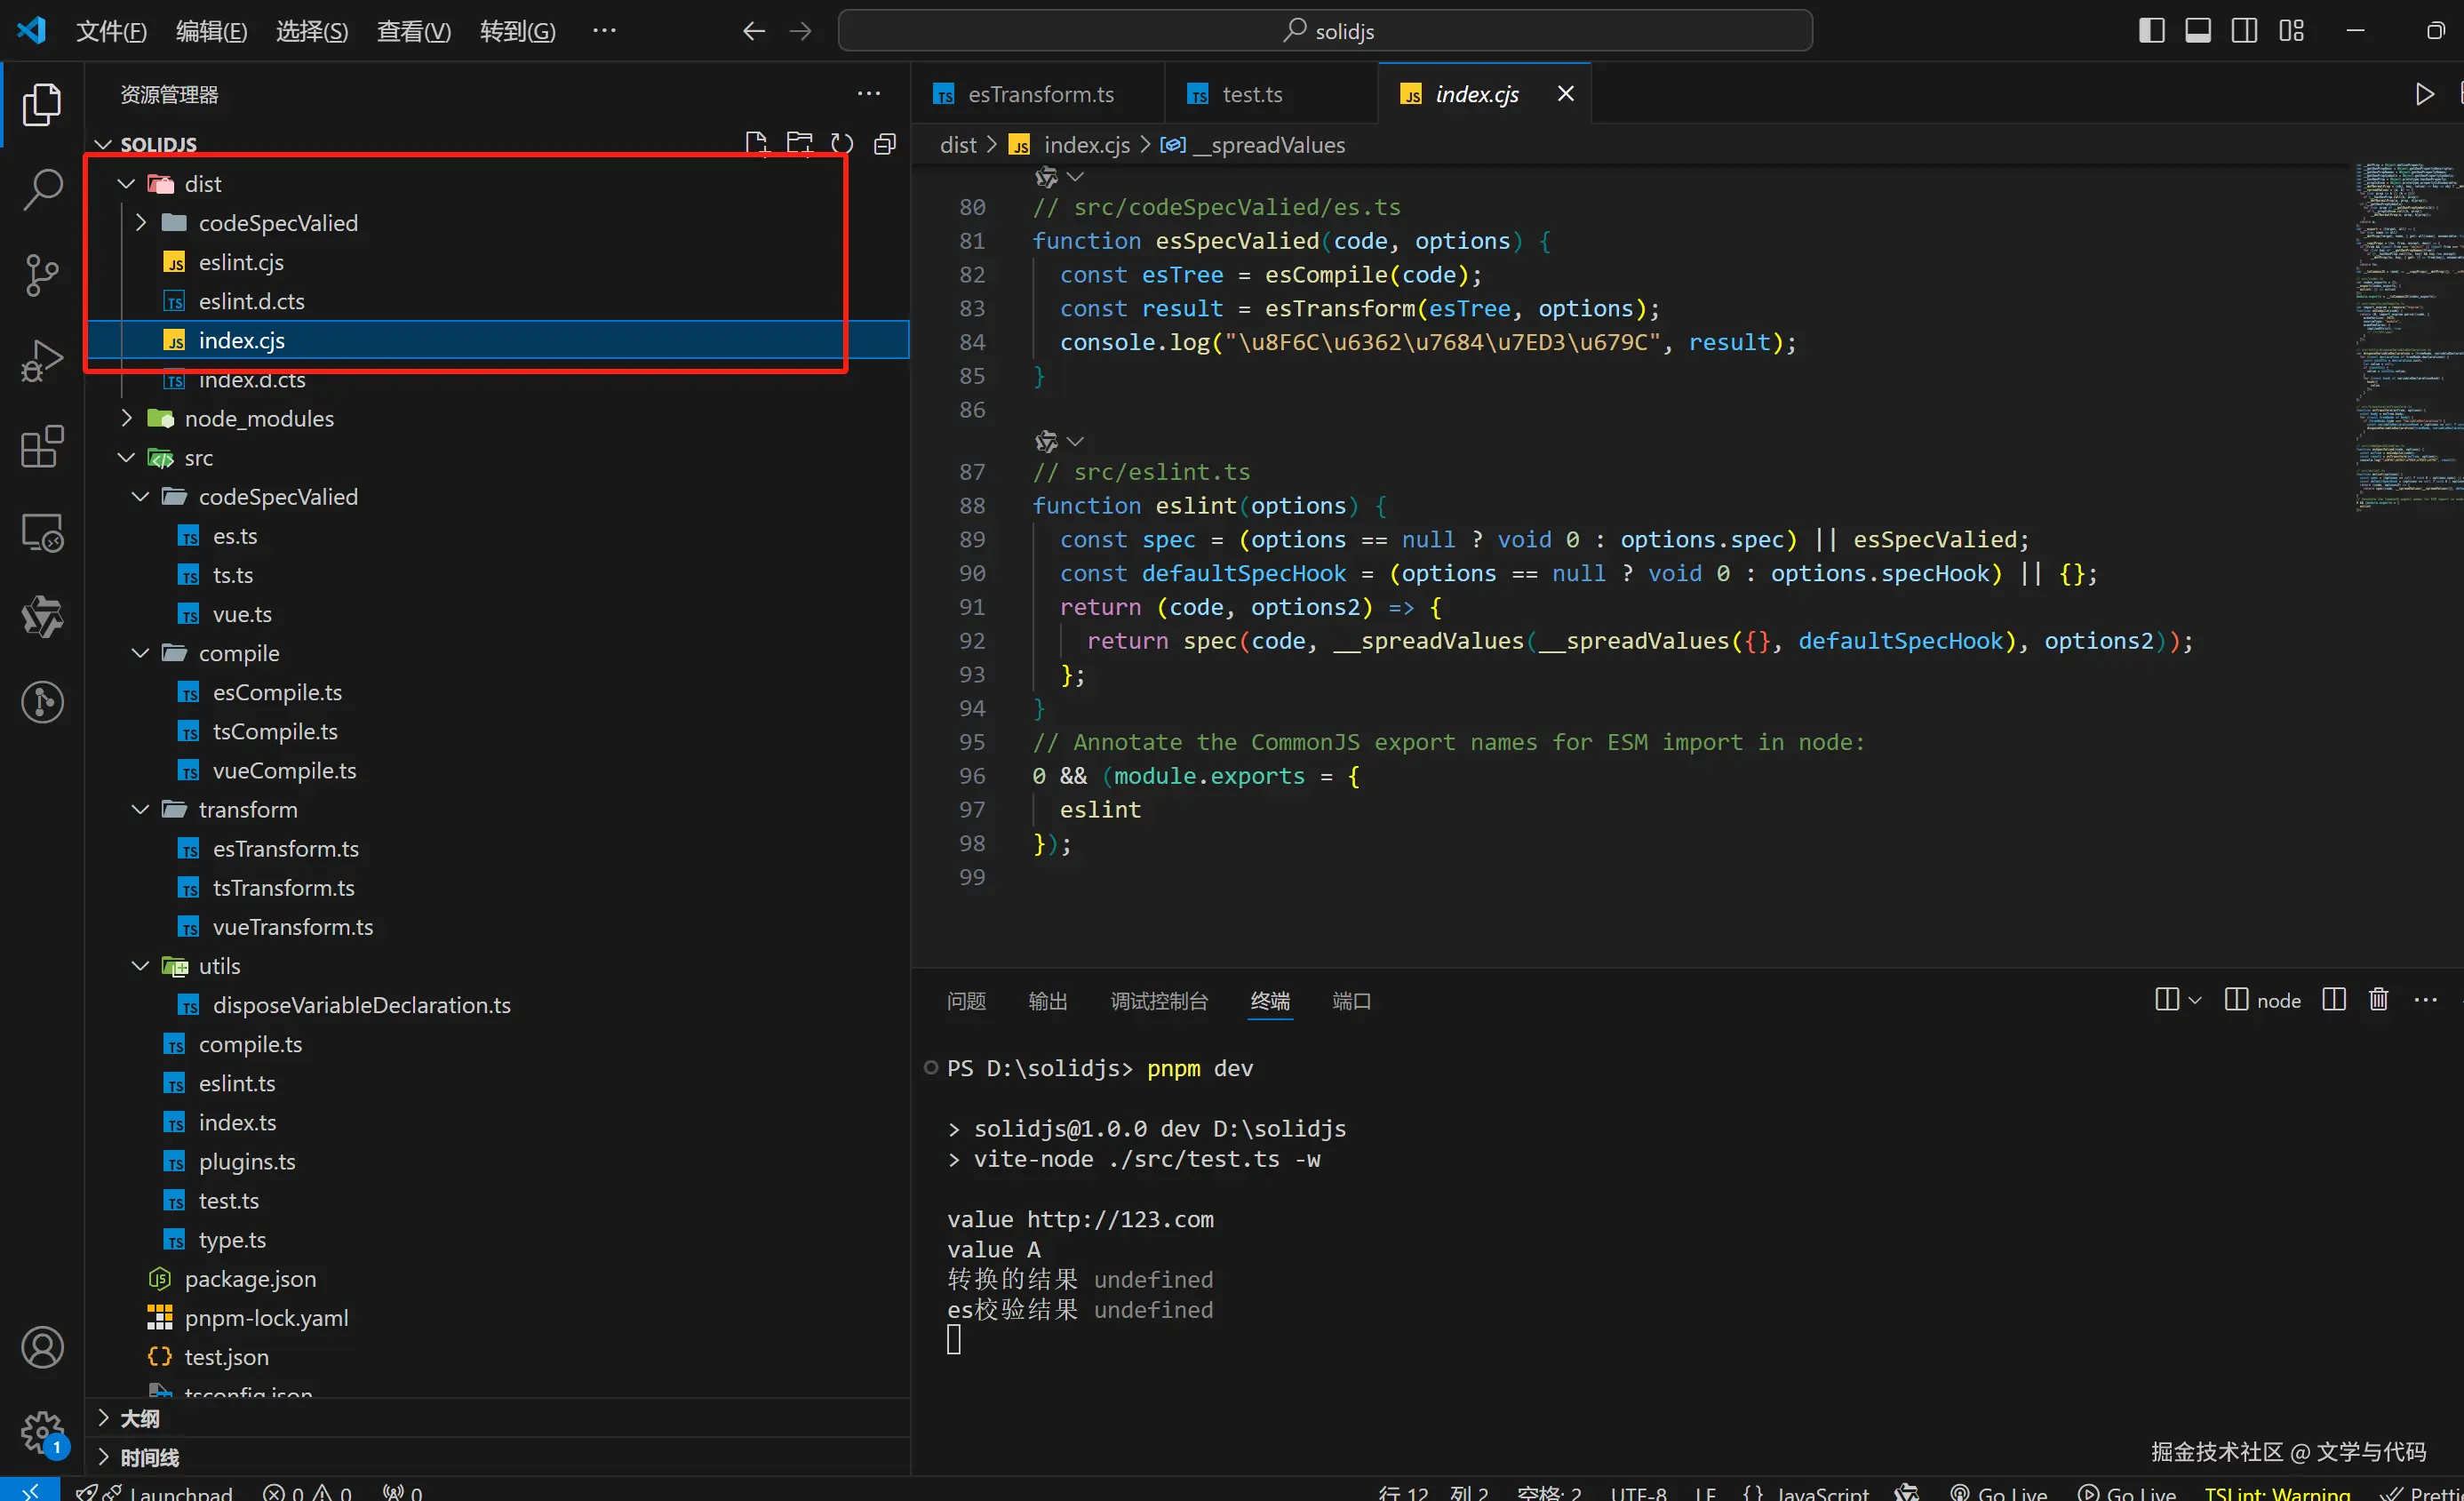Open the Extensions view

42,447
